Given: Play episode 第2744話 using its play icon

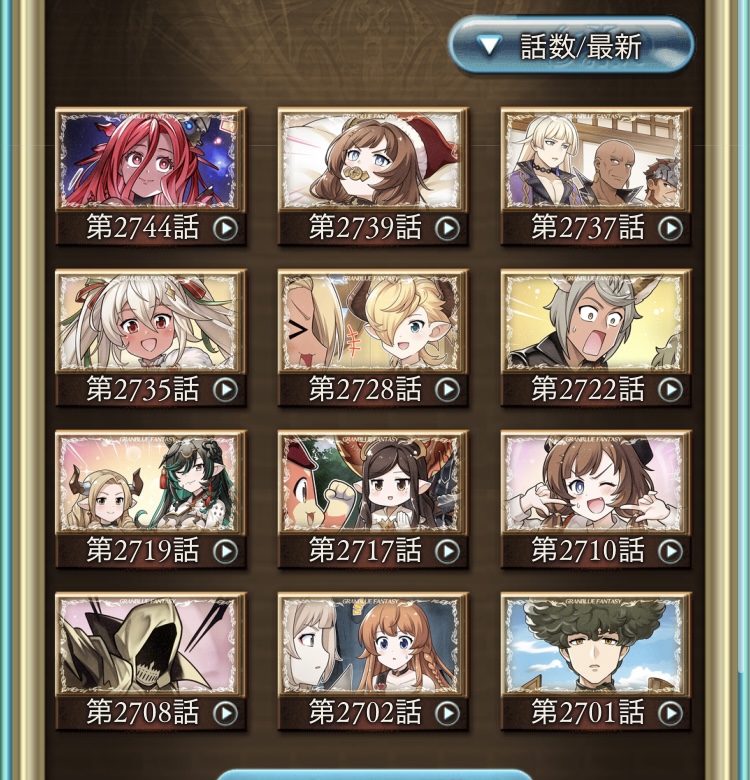Looking at the screenshot, I should click(x=225, y=228).
